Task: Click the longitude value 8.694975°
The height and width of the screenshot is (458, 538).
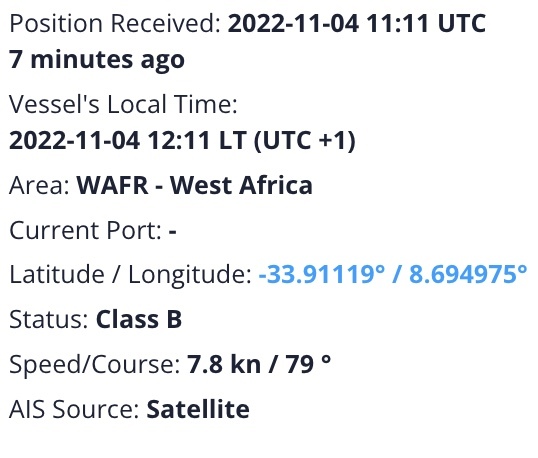Action: tap(468, 274)
